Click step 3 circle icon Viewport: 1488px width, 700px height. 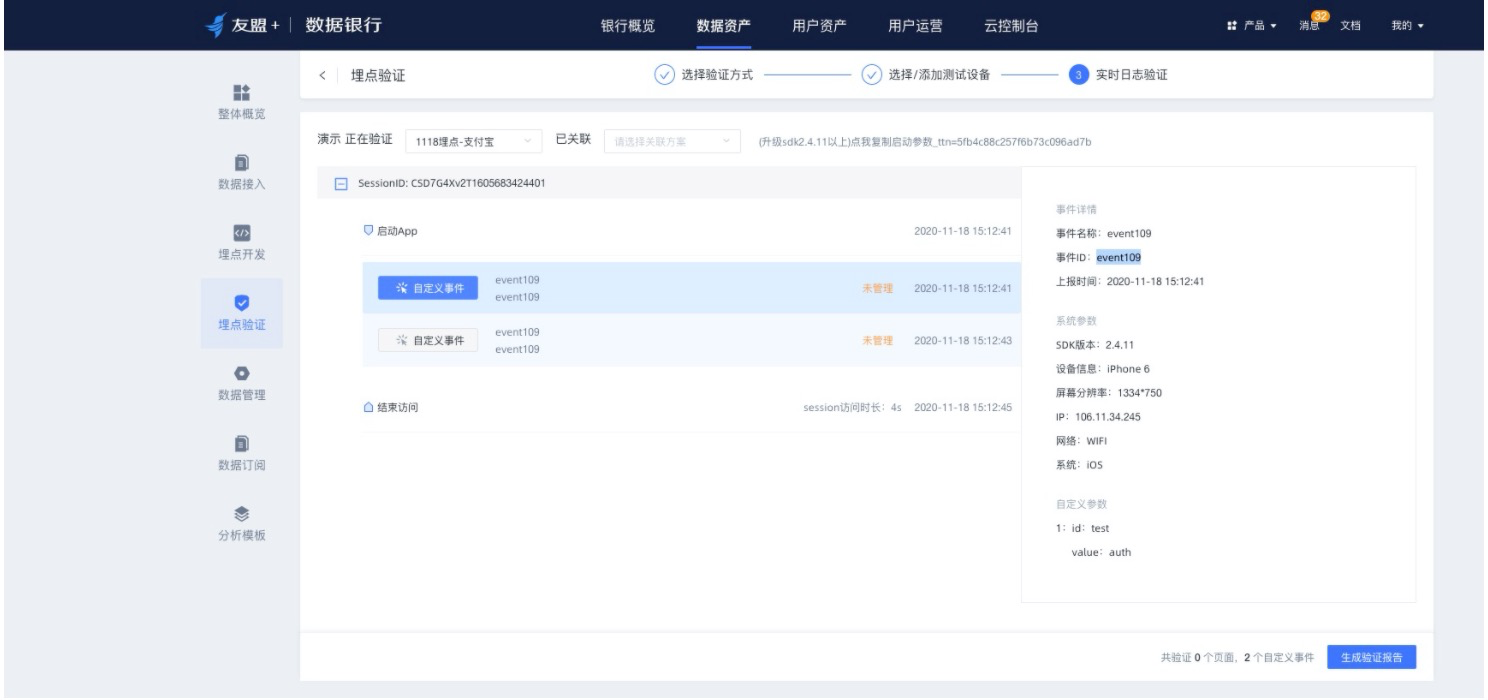(1078, 76)
